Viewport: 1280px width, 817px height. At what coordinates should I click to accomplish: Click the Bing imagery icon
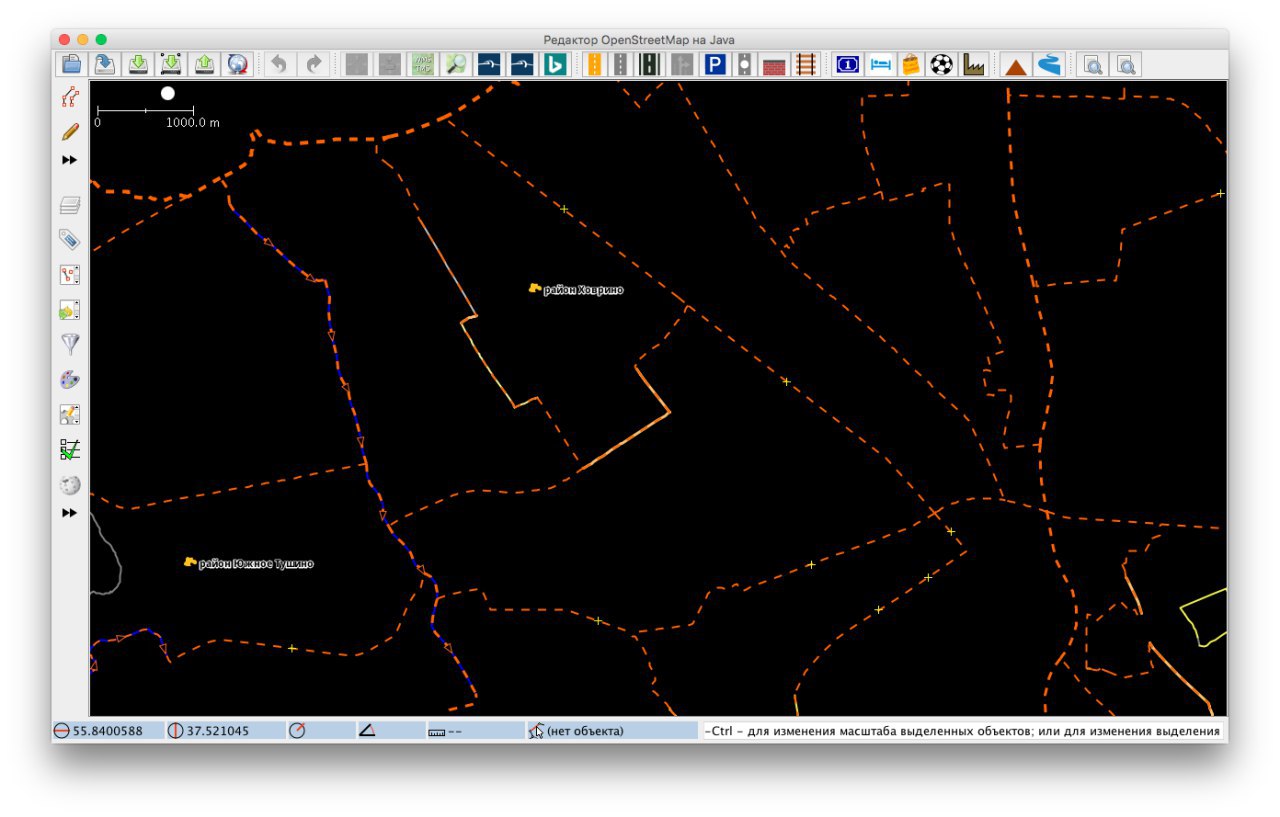click(x=554, y=65)
